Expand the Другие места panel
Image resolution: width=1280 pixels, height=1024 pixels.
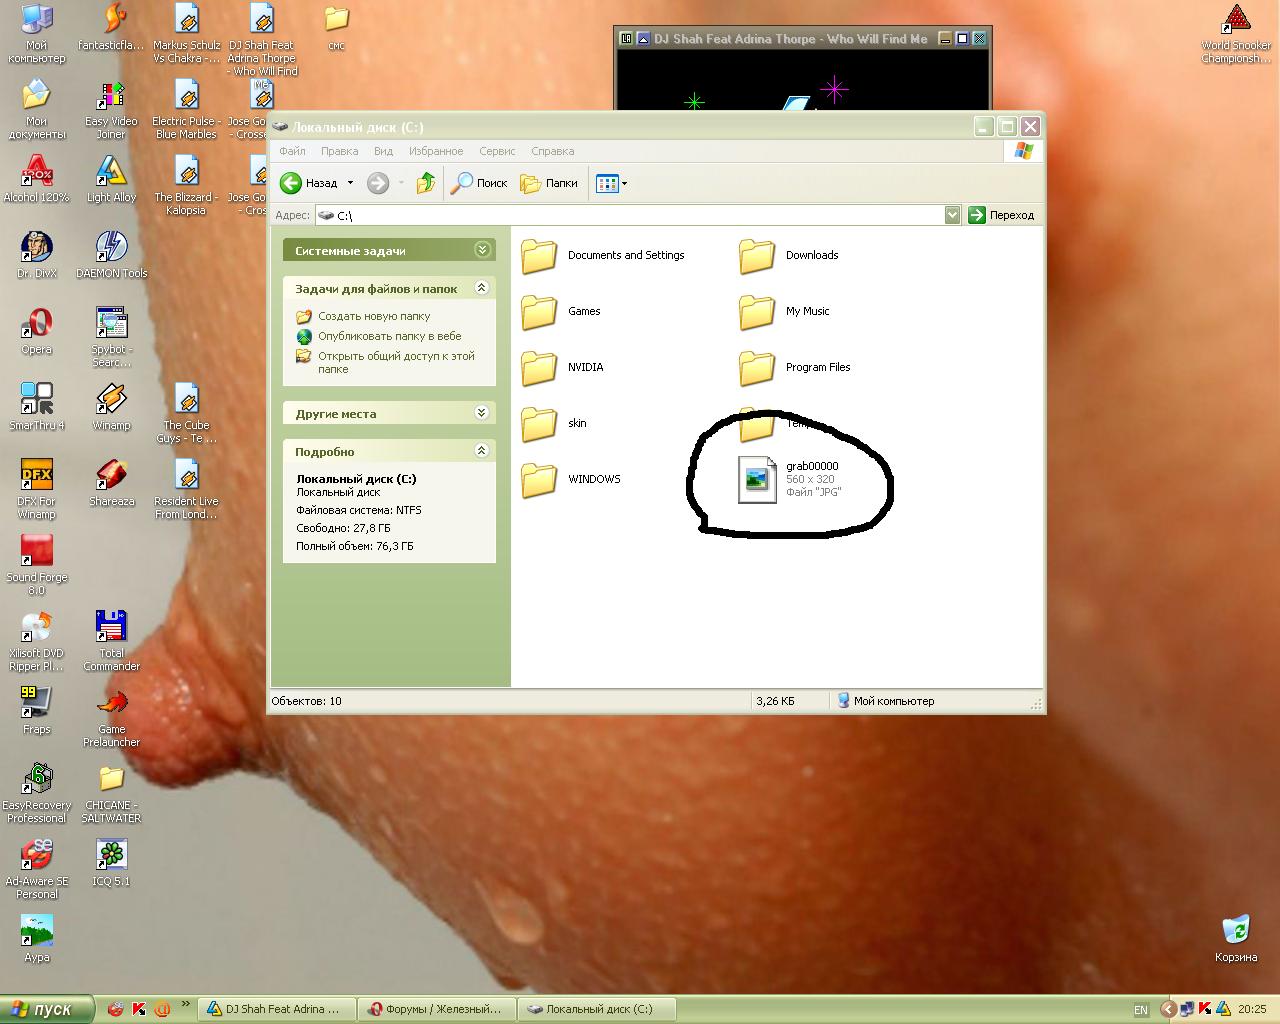click(481, 413)
